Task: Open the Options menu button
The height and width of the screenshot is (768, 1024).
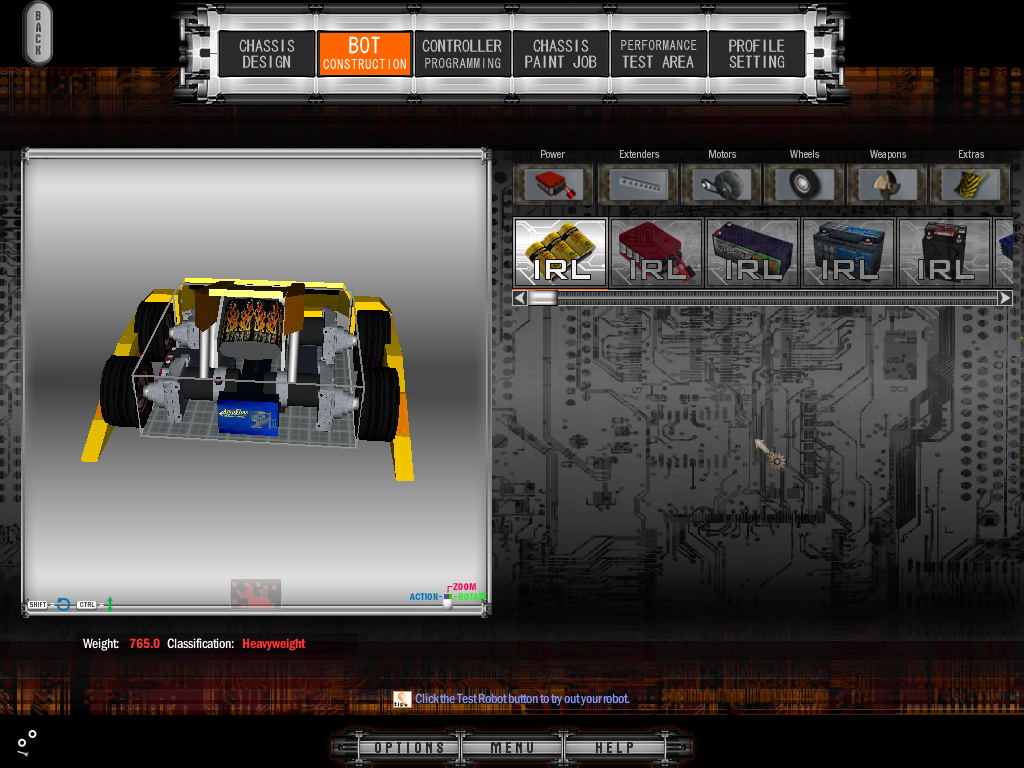Action: (409, 747)
